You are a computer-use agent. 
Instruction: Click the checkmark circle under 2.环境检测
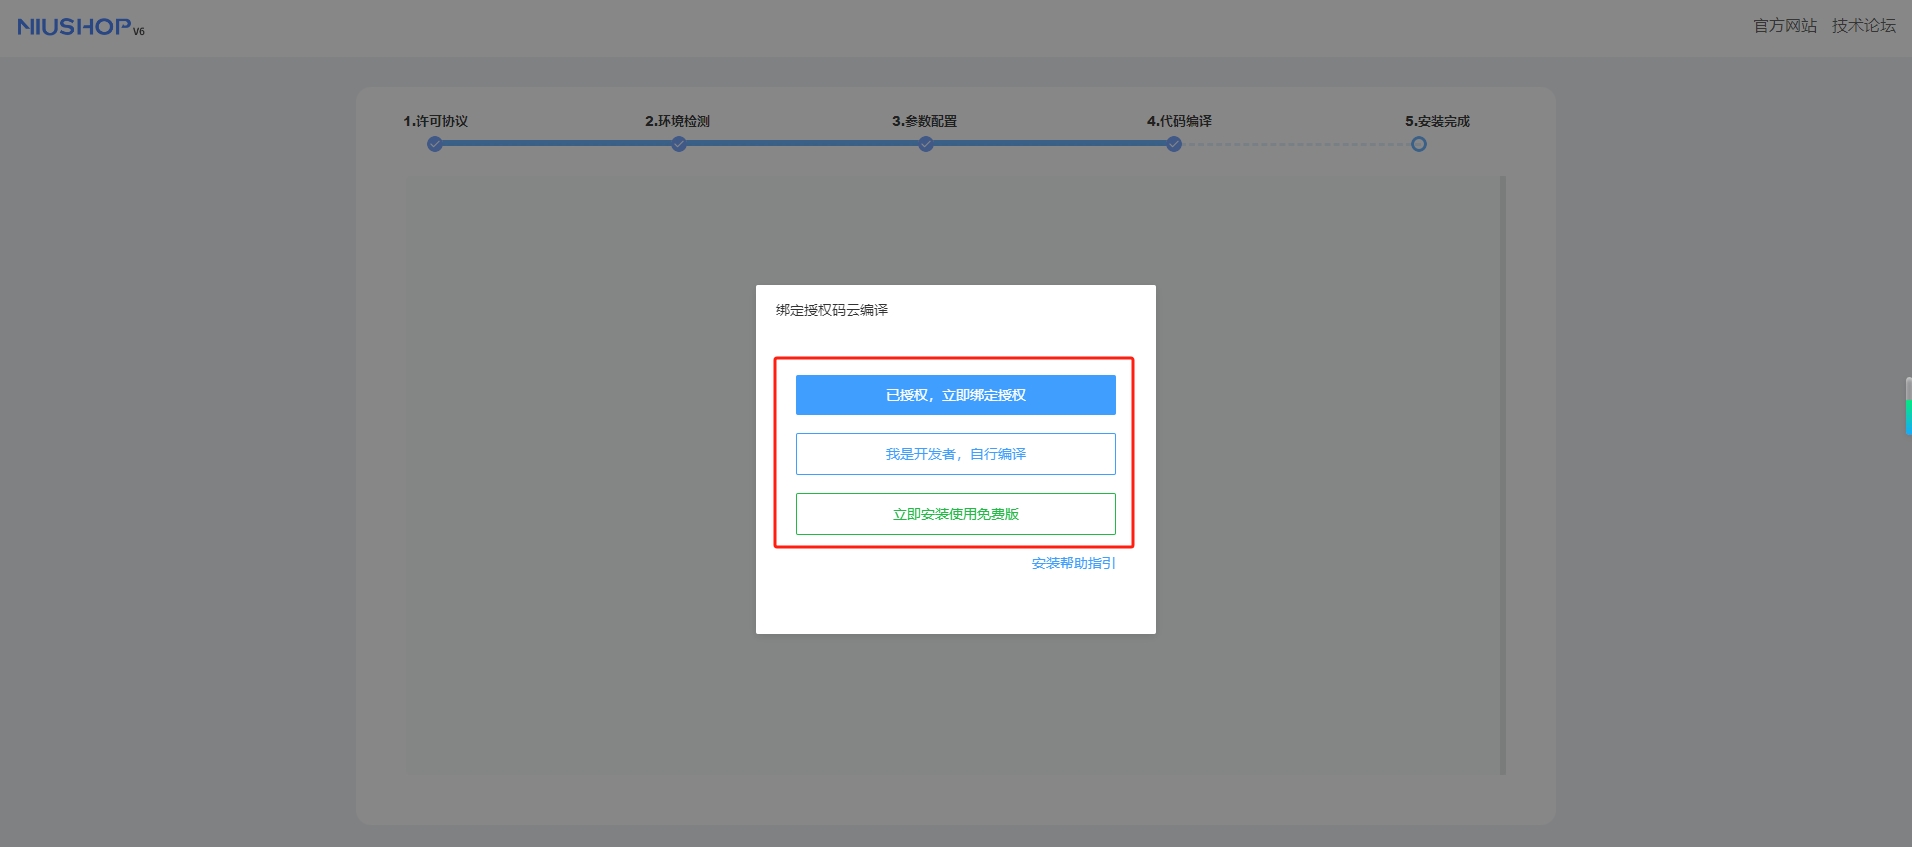click(x=679, y=144)
